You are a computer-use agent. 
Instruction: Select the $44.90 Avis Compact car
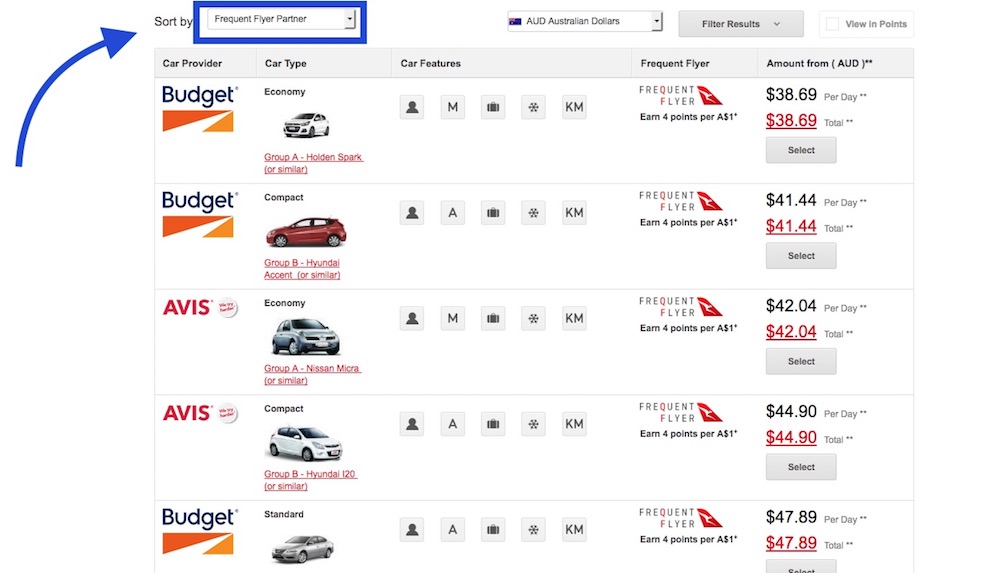tap(801, 467)
